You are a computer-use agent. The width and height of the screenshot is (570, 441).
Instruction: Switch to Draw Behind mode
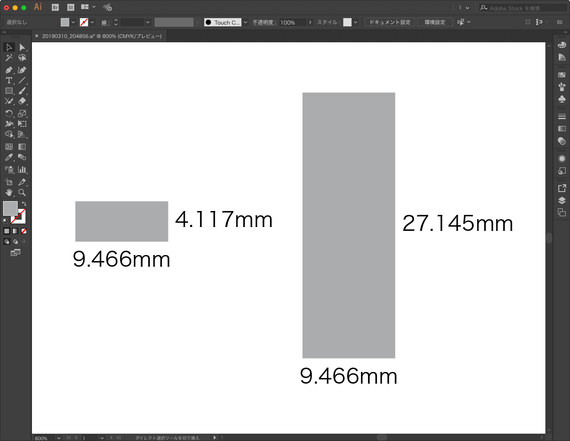pyautogui.click(x=15, y=241)
